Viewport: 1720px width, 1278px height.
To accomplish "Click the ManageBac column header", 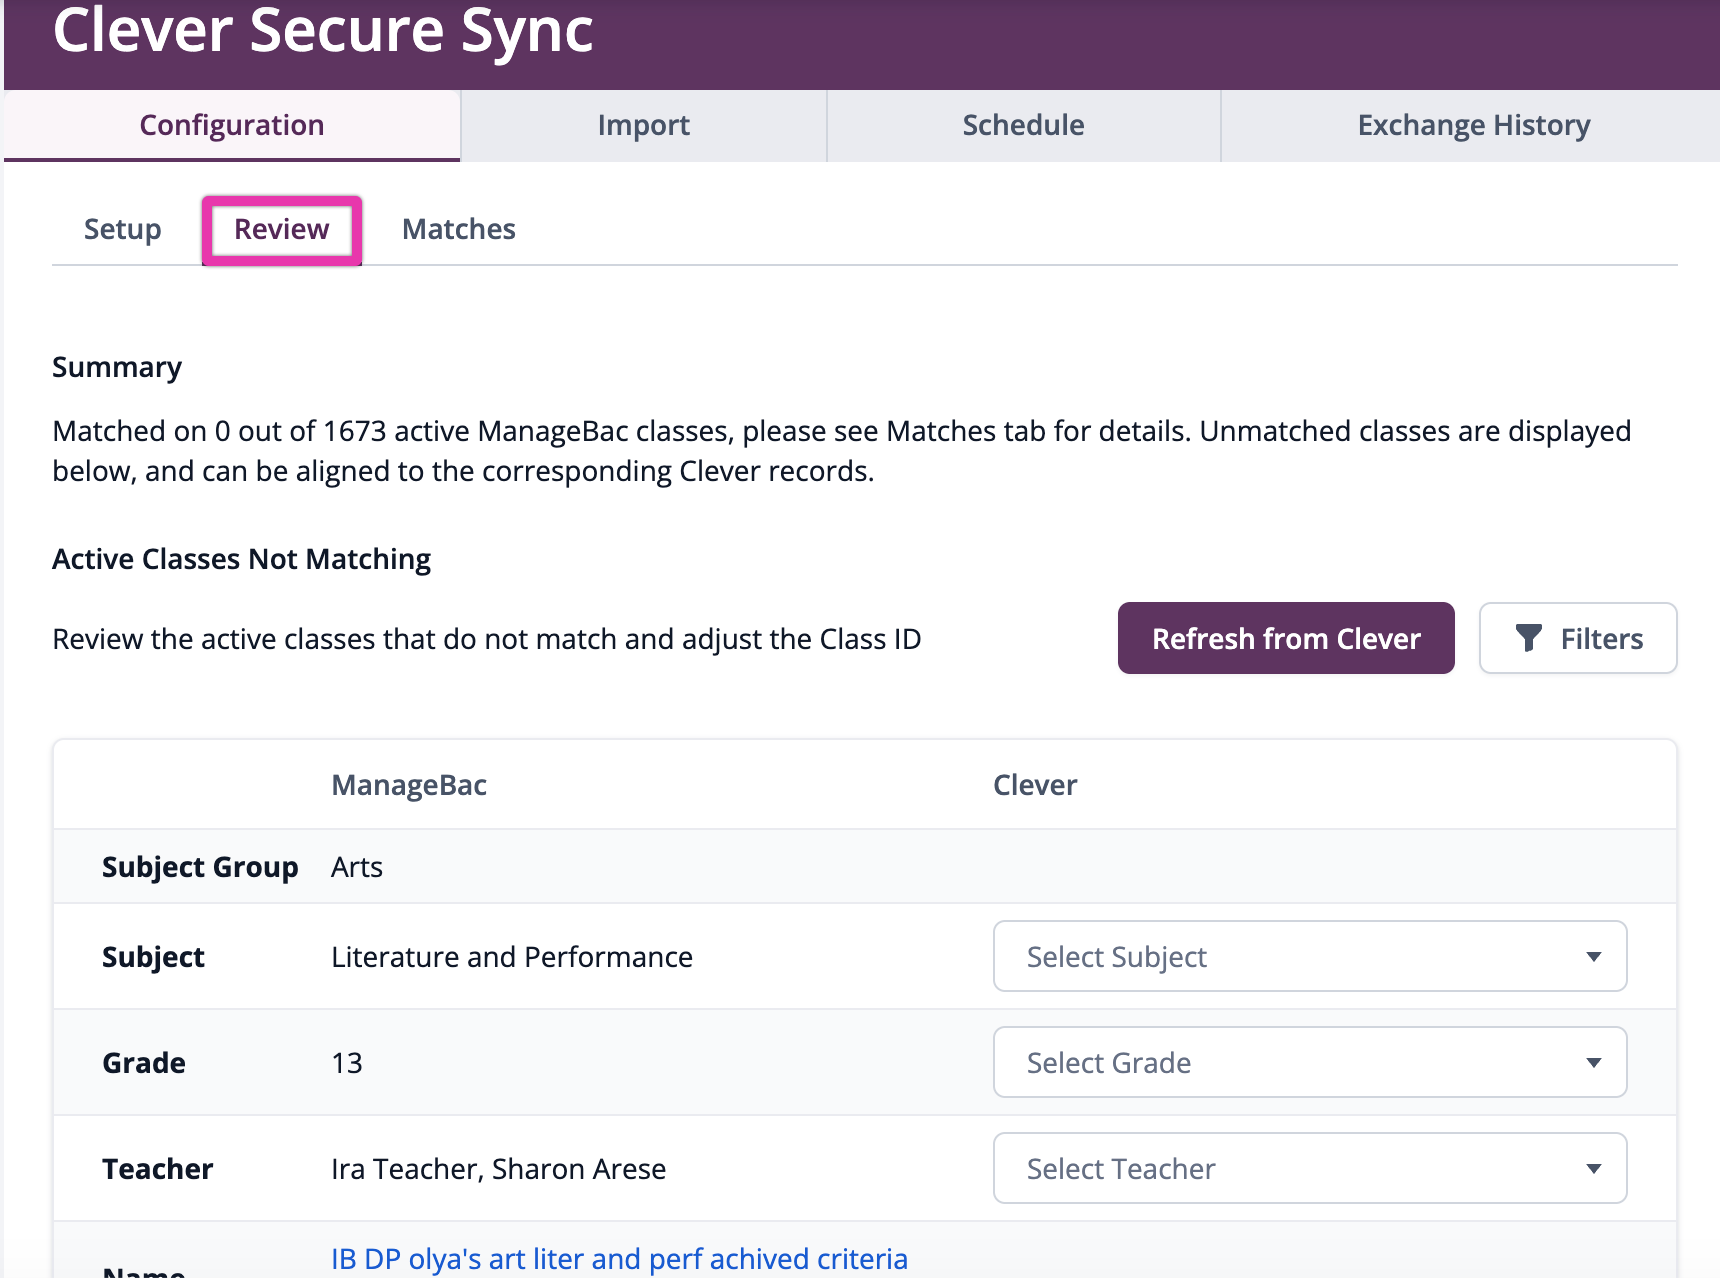I will (x=409, y=785).
